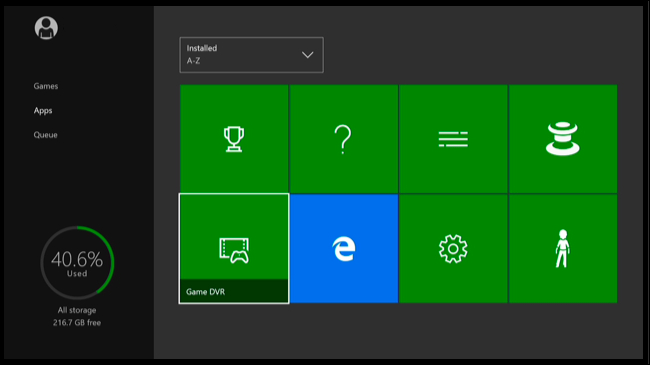Switch to the Games section
The height and width of the screenshot is (365, 650).
click(x=46, y=86)
